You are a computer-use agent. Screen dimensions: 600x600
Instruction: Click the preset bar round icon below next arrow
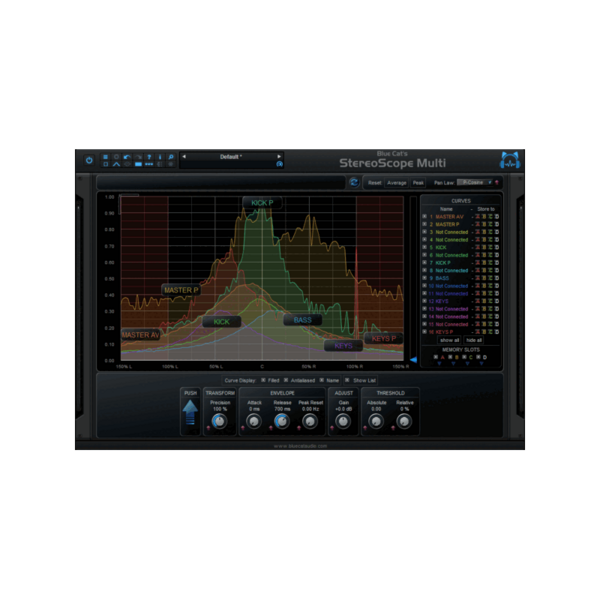279,164
